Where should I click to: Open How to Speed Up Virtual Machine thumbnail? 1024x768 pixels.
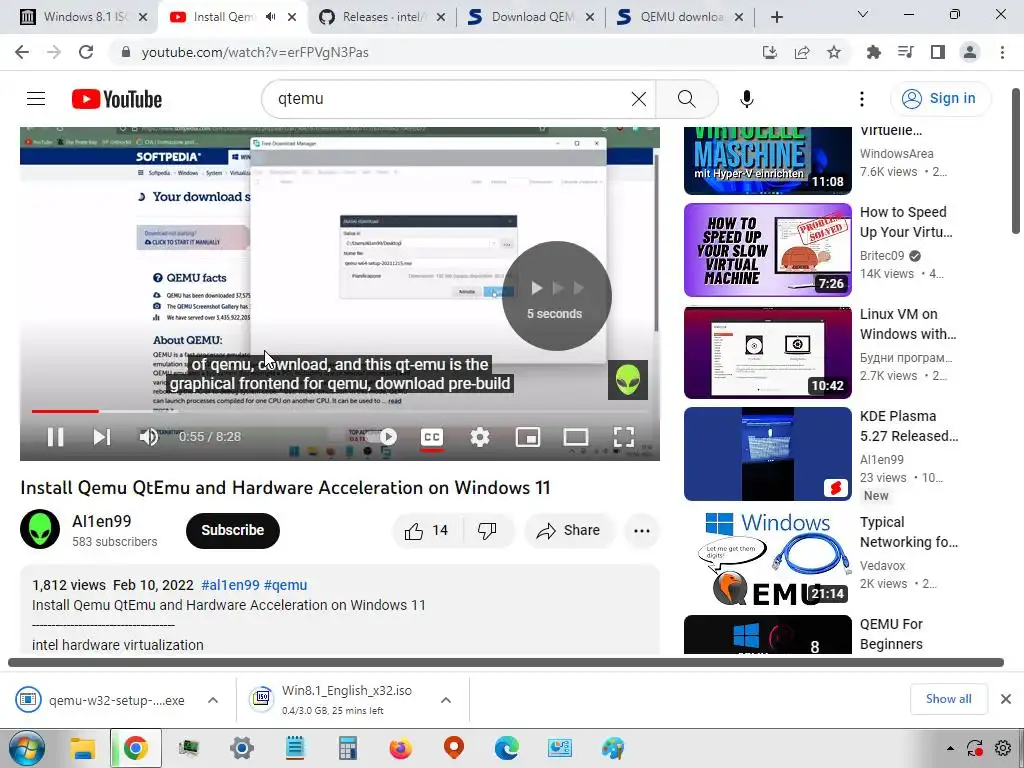tap(767, 250)
